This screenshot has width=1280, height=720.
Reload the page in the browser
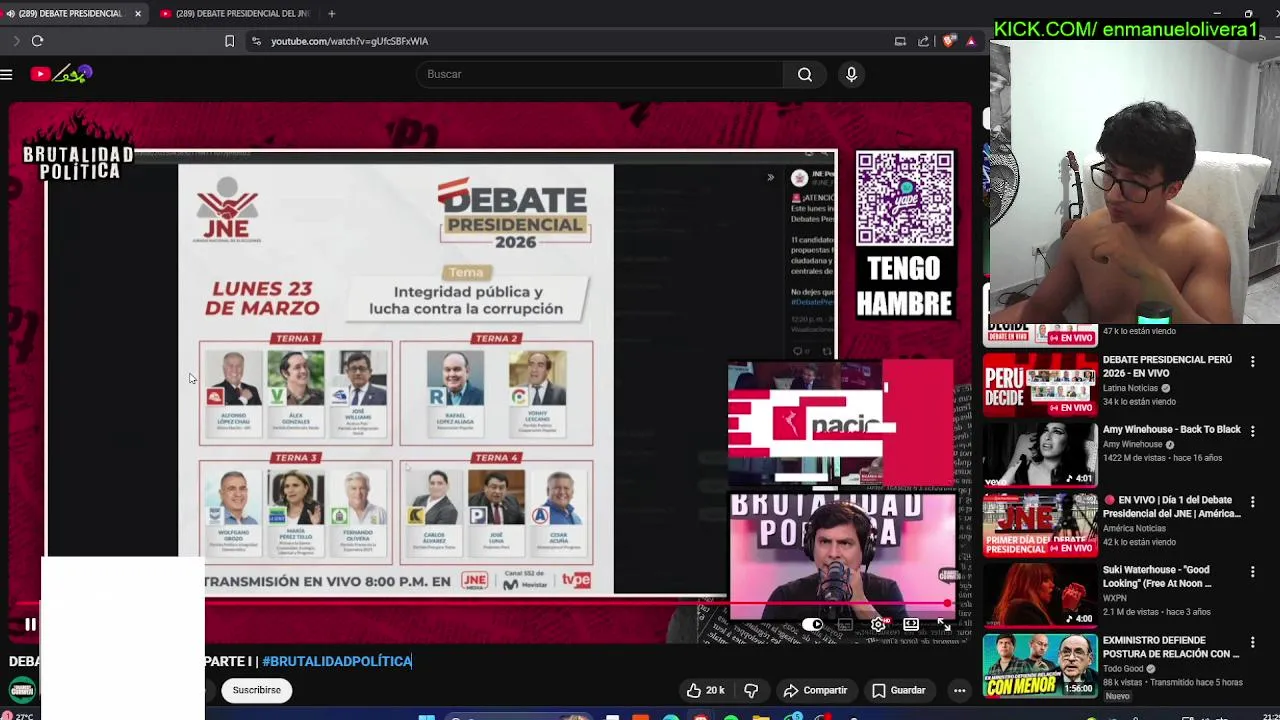(x=37, y=41)
